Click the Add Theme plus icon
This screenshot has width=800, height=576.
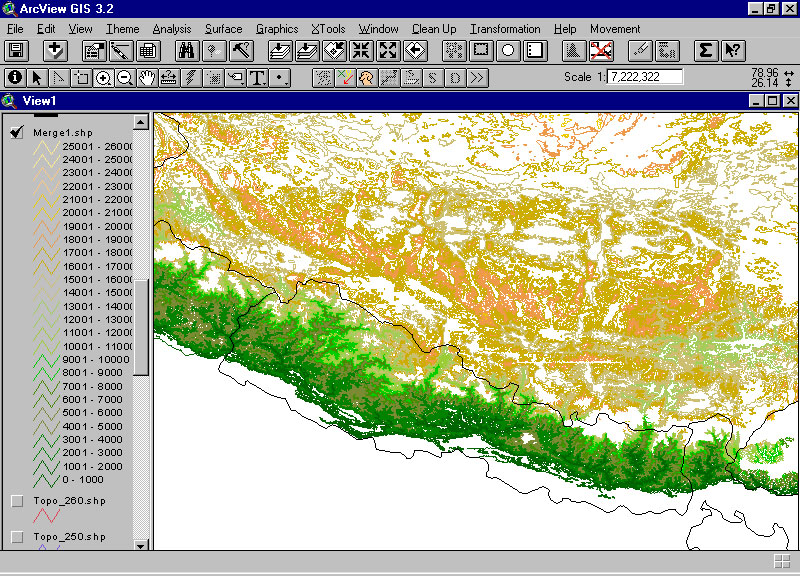[55, 50]
